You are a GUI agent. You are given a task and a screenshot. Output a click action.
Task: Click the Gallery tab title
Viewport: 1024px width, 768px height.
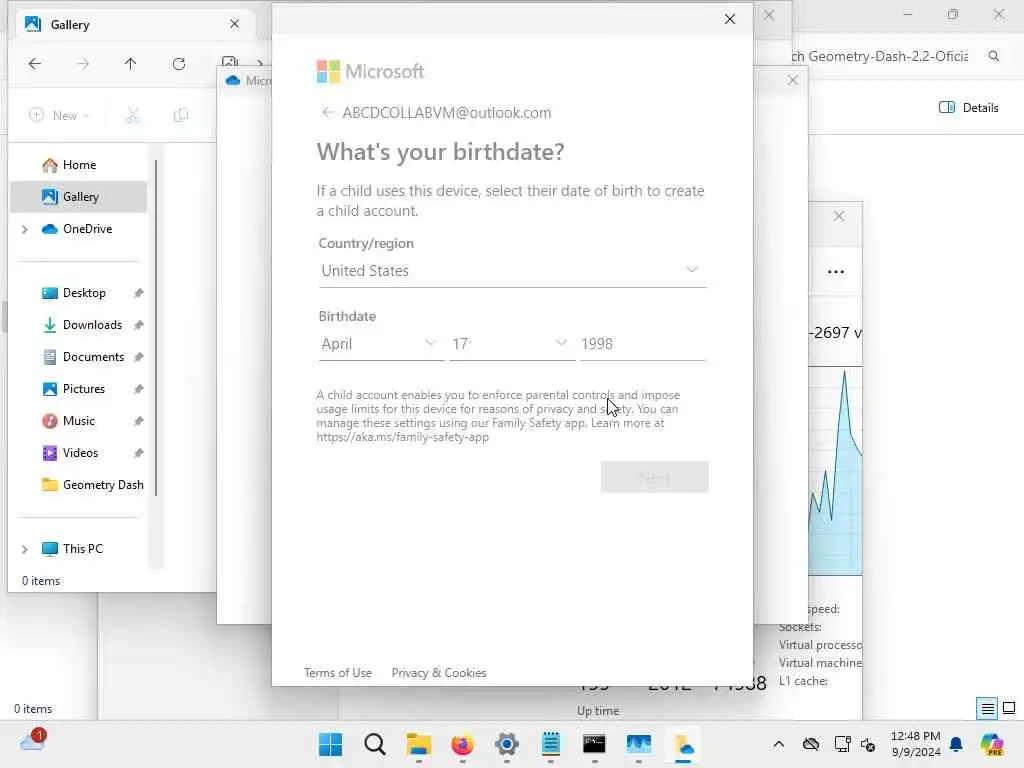[x=70, y=25]
